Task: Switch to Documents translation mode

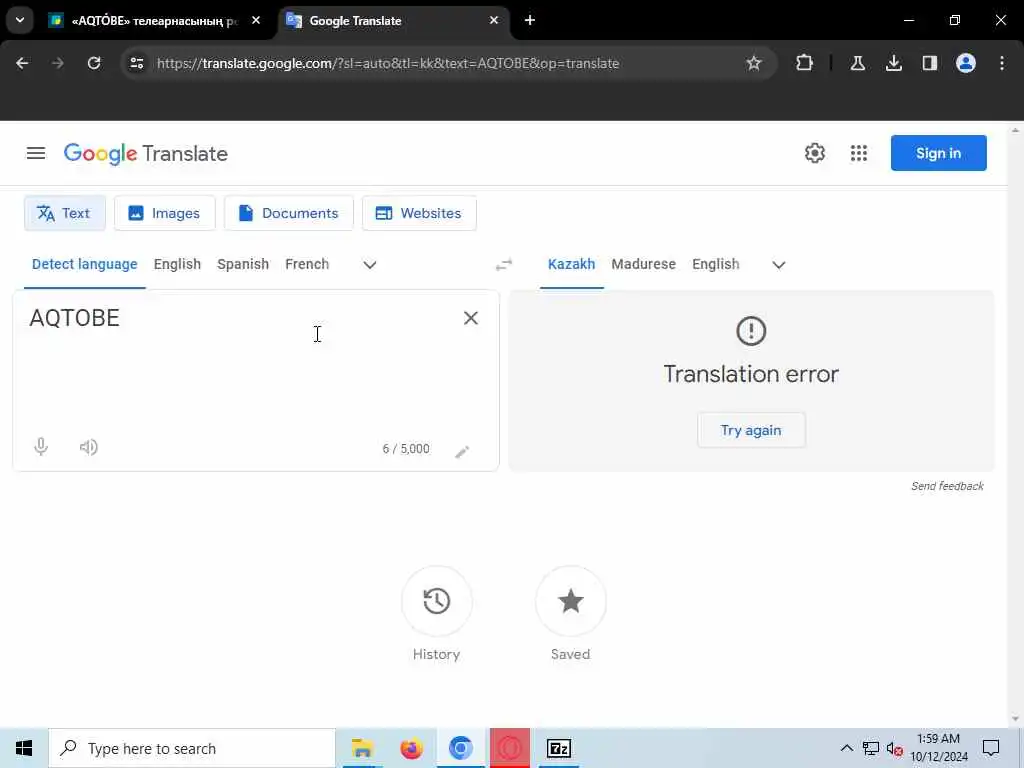Action: (x=289, y=213)
